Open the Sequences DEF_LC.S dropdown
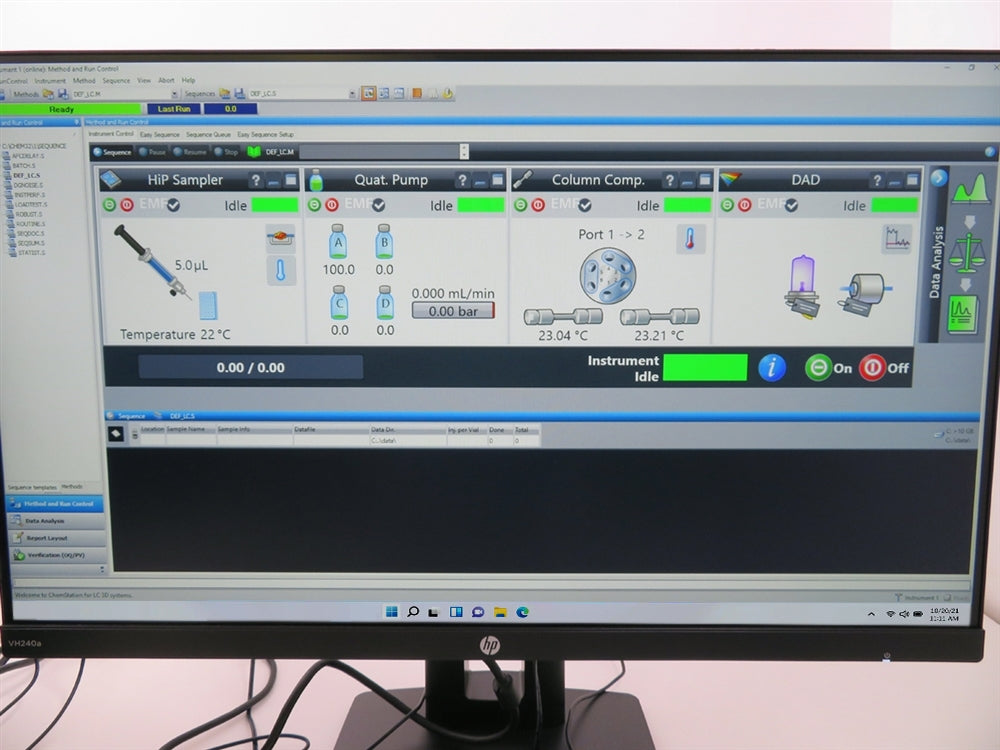 tap(352, 94)
